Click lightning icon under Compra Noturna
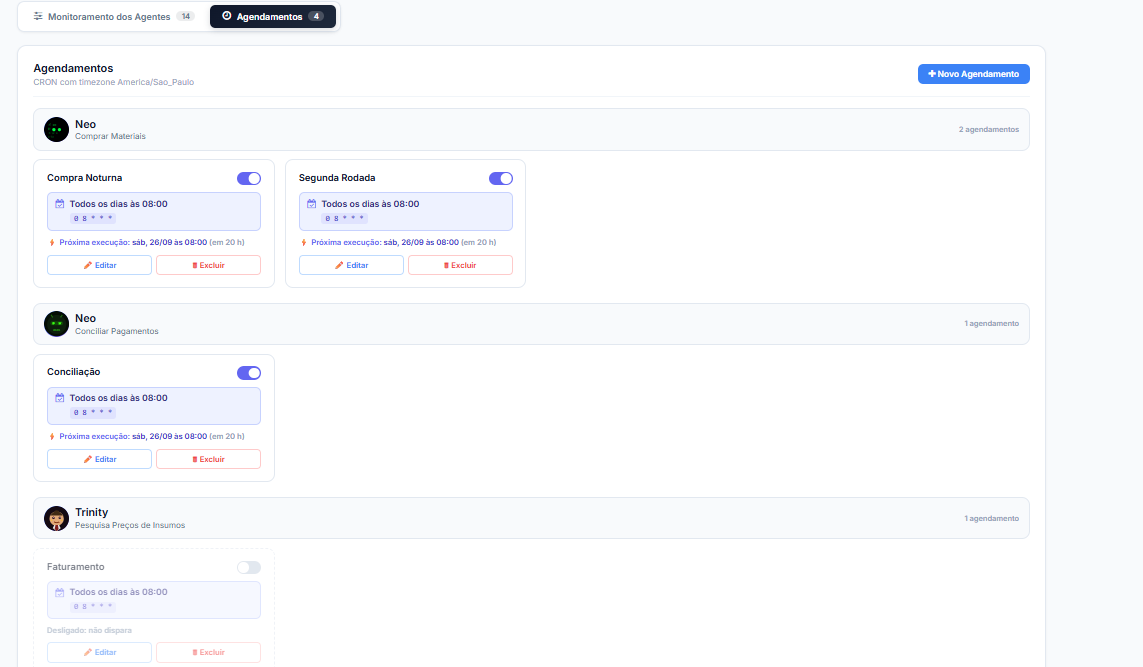Viewport: 1143px width, 667px height. pyautogui.click(x=52, y=243)
